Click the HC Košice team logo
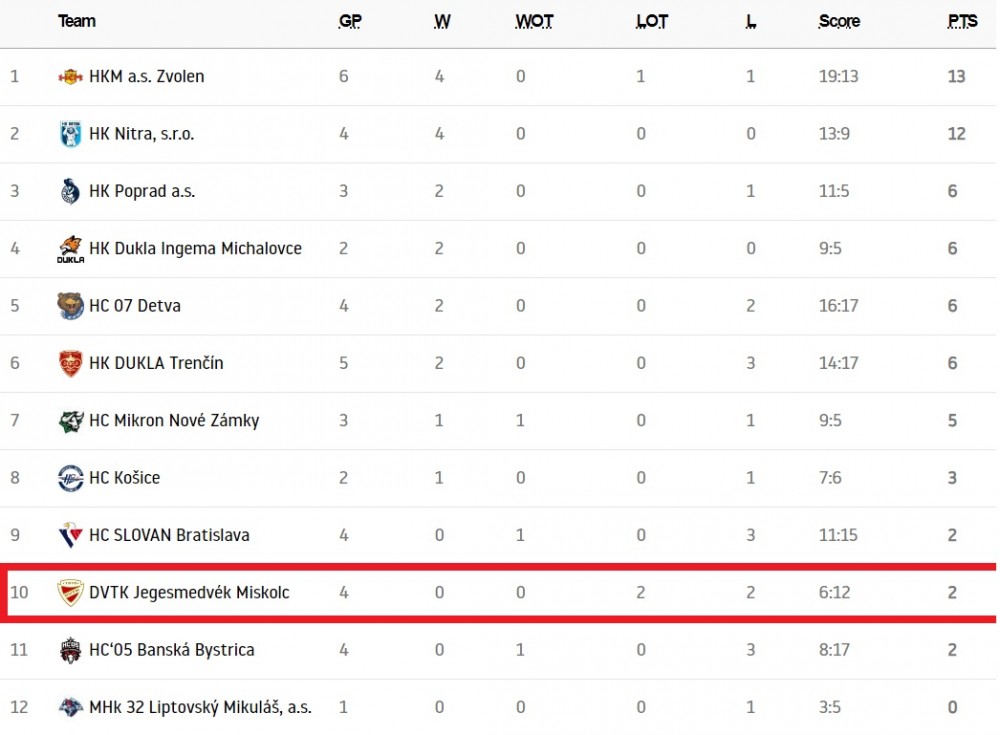 coord(70,479)
